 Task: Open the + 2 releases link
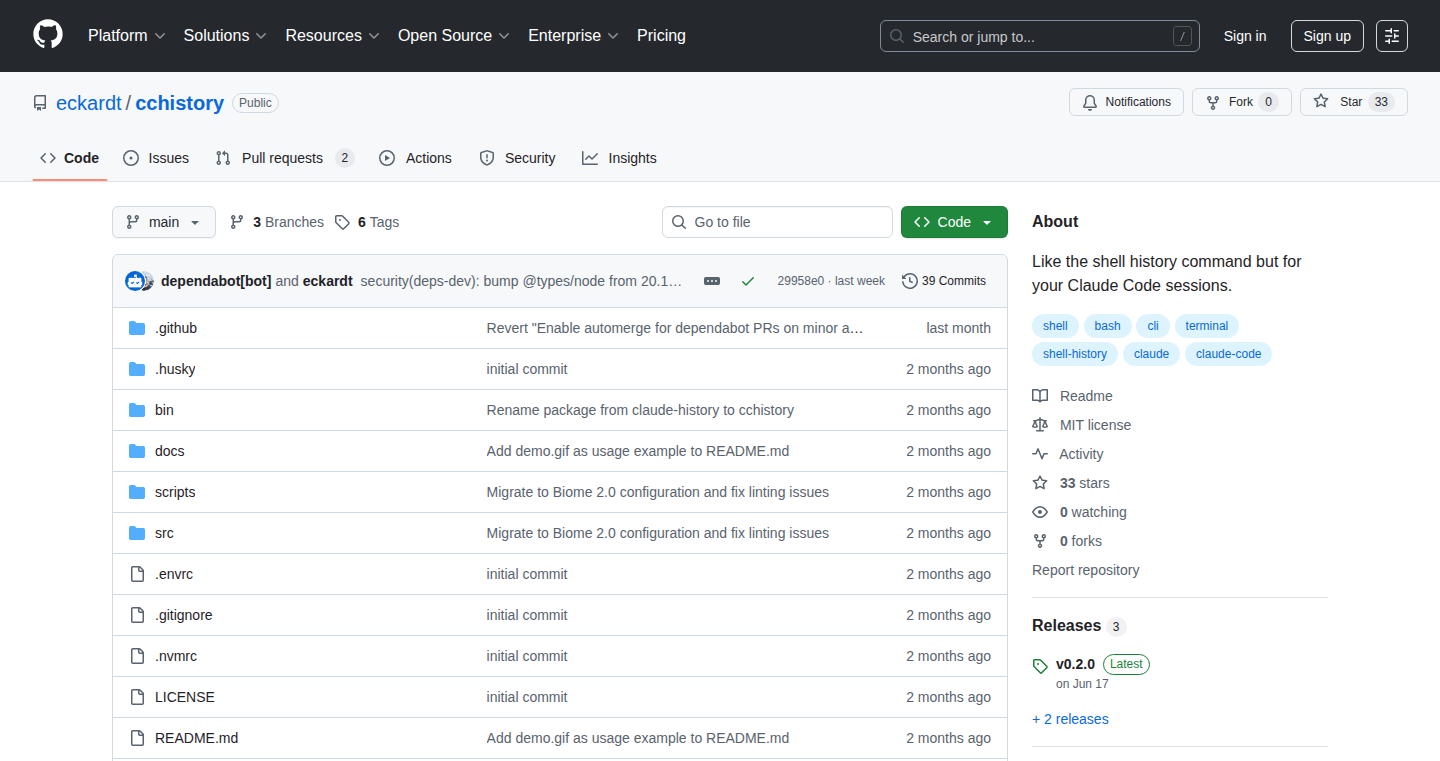coord(1070,719)
